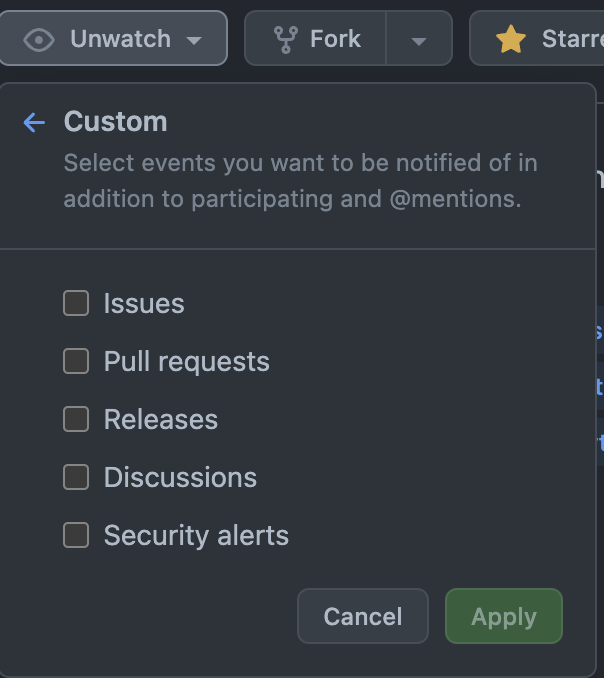Toggle the Discussions checkbox
The image size is (604, 678).
tap(76, 477)
